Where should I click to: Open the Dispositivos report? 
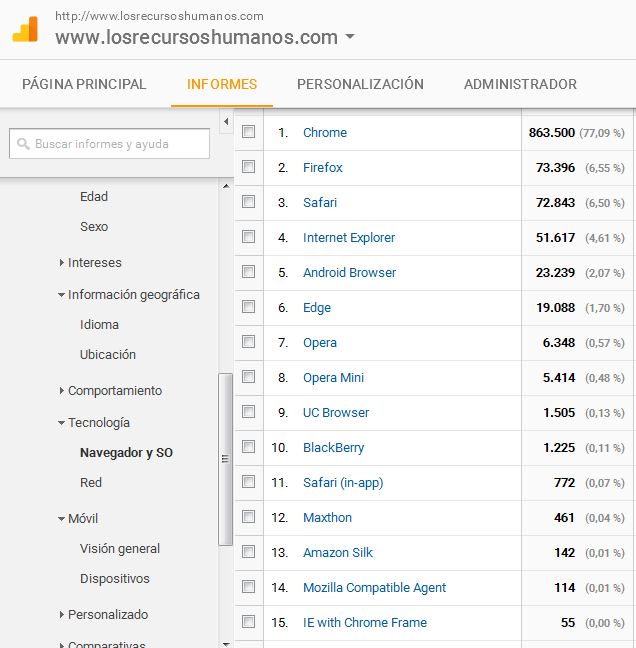[x=115, y=579]
